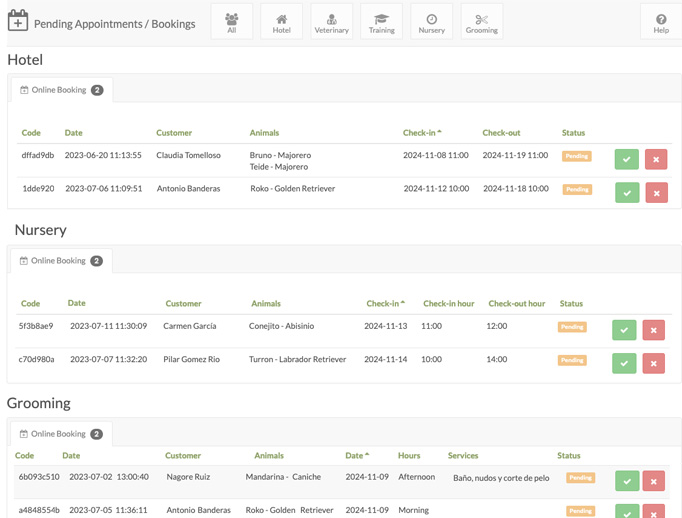Click Pending status of booking a4848554b
Image resolution: width=682 pixels, height=518 pixels.
pyautogui.click(x=580, y=511)
